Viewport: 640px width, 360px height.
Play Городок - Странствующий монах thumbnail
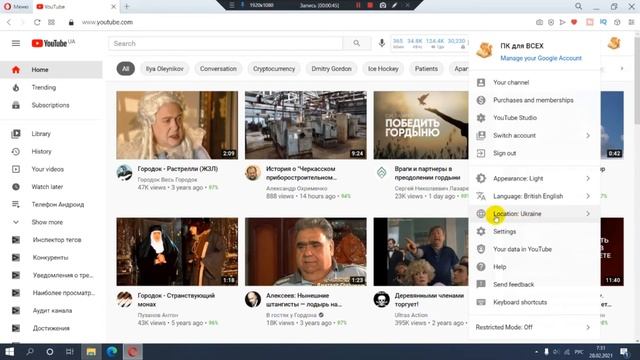tap(177, 251)
